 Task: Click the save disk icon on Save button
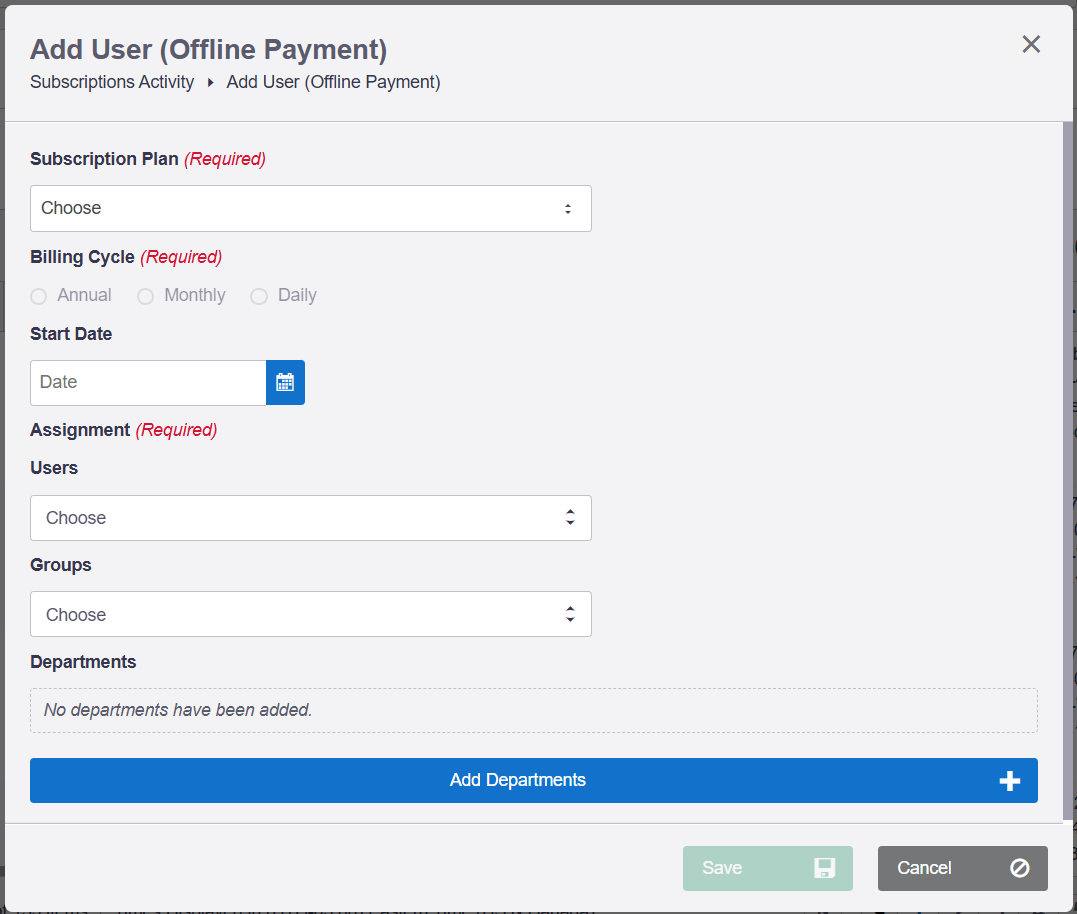point(827,868)
